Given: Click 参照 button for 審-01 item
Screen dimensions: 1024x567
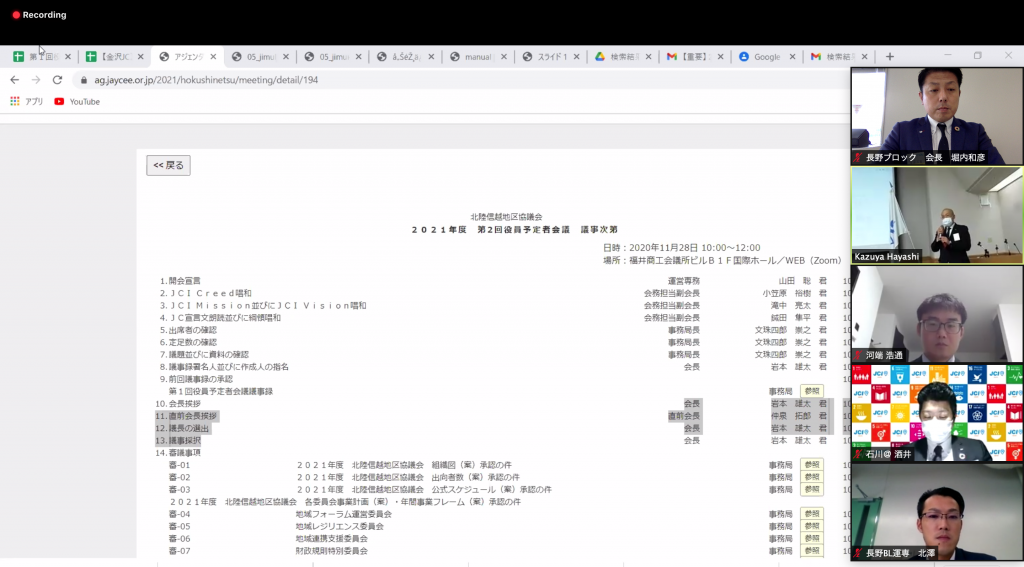Looking at the screenshot, I should 811,465.
